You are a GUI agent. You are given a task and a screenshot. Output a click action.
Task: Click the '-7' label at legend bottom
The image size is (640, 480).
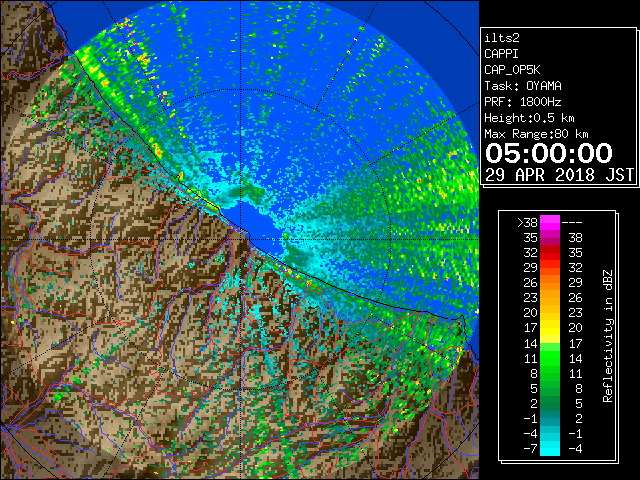530,449
